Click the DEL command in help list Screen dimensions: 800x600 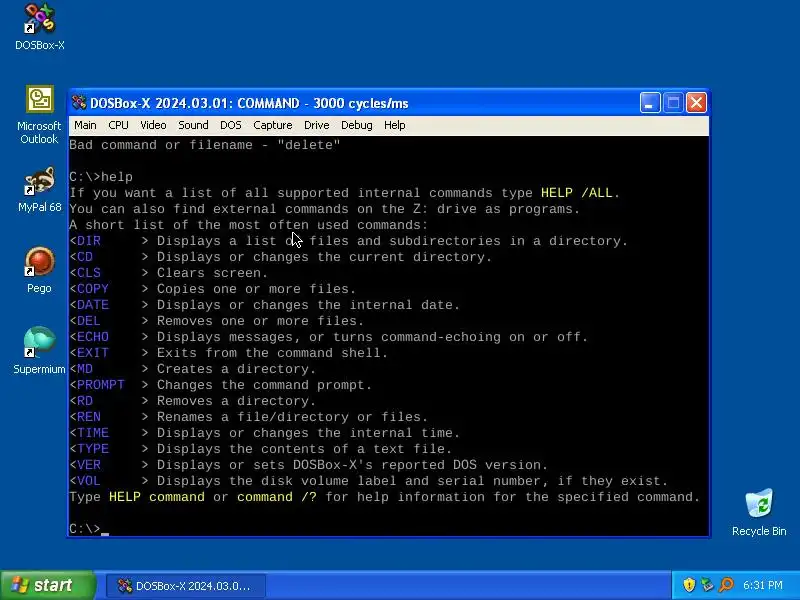point(89,321)
